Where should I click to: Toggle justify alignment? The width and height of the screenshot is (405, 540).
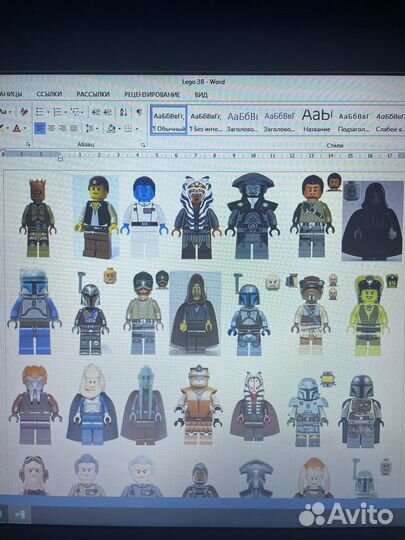[x=74, y=128]
